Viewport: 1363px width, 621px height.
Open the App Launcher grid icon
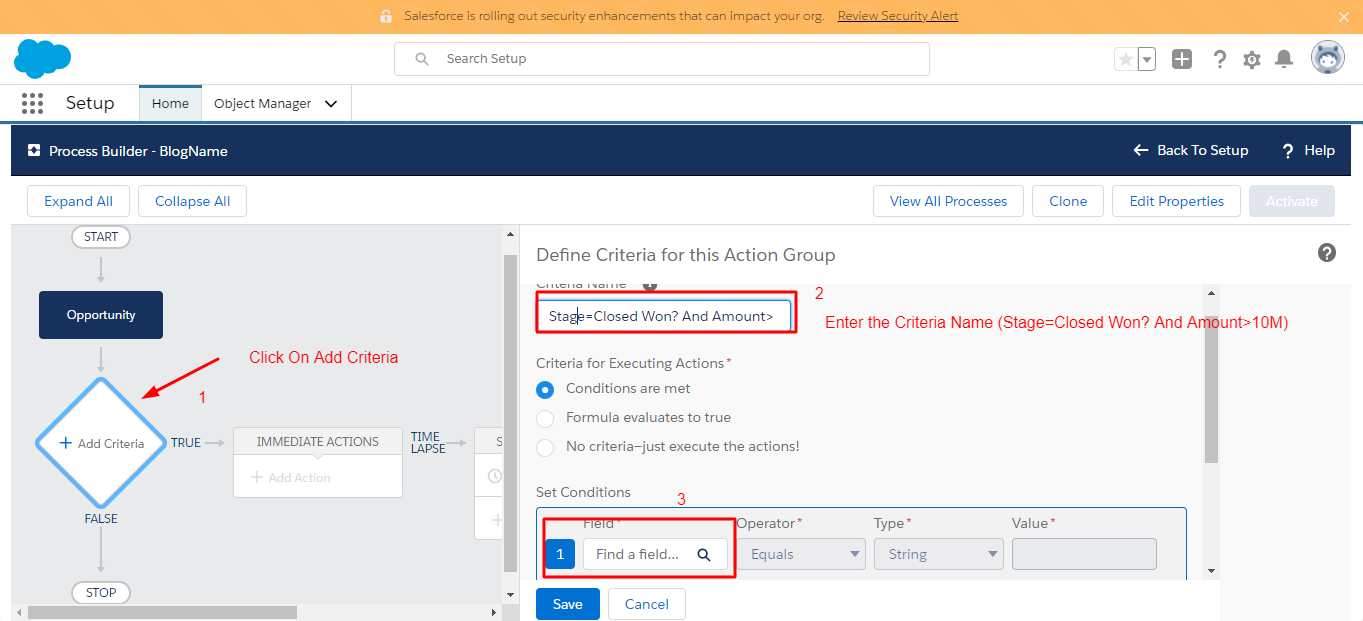(x=32, y=103)
